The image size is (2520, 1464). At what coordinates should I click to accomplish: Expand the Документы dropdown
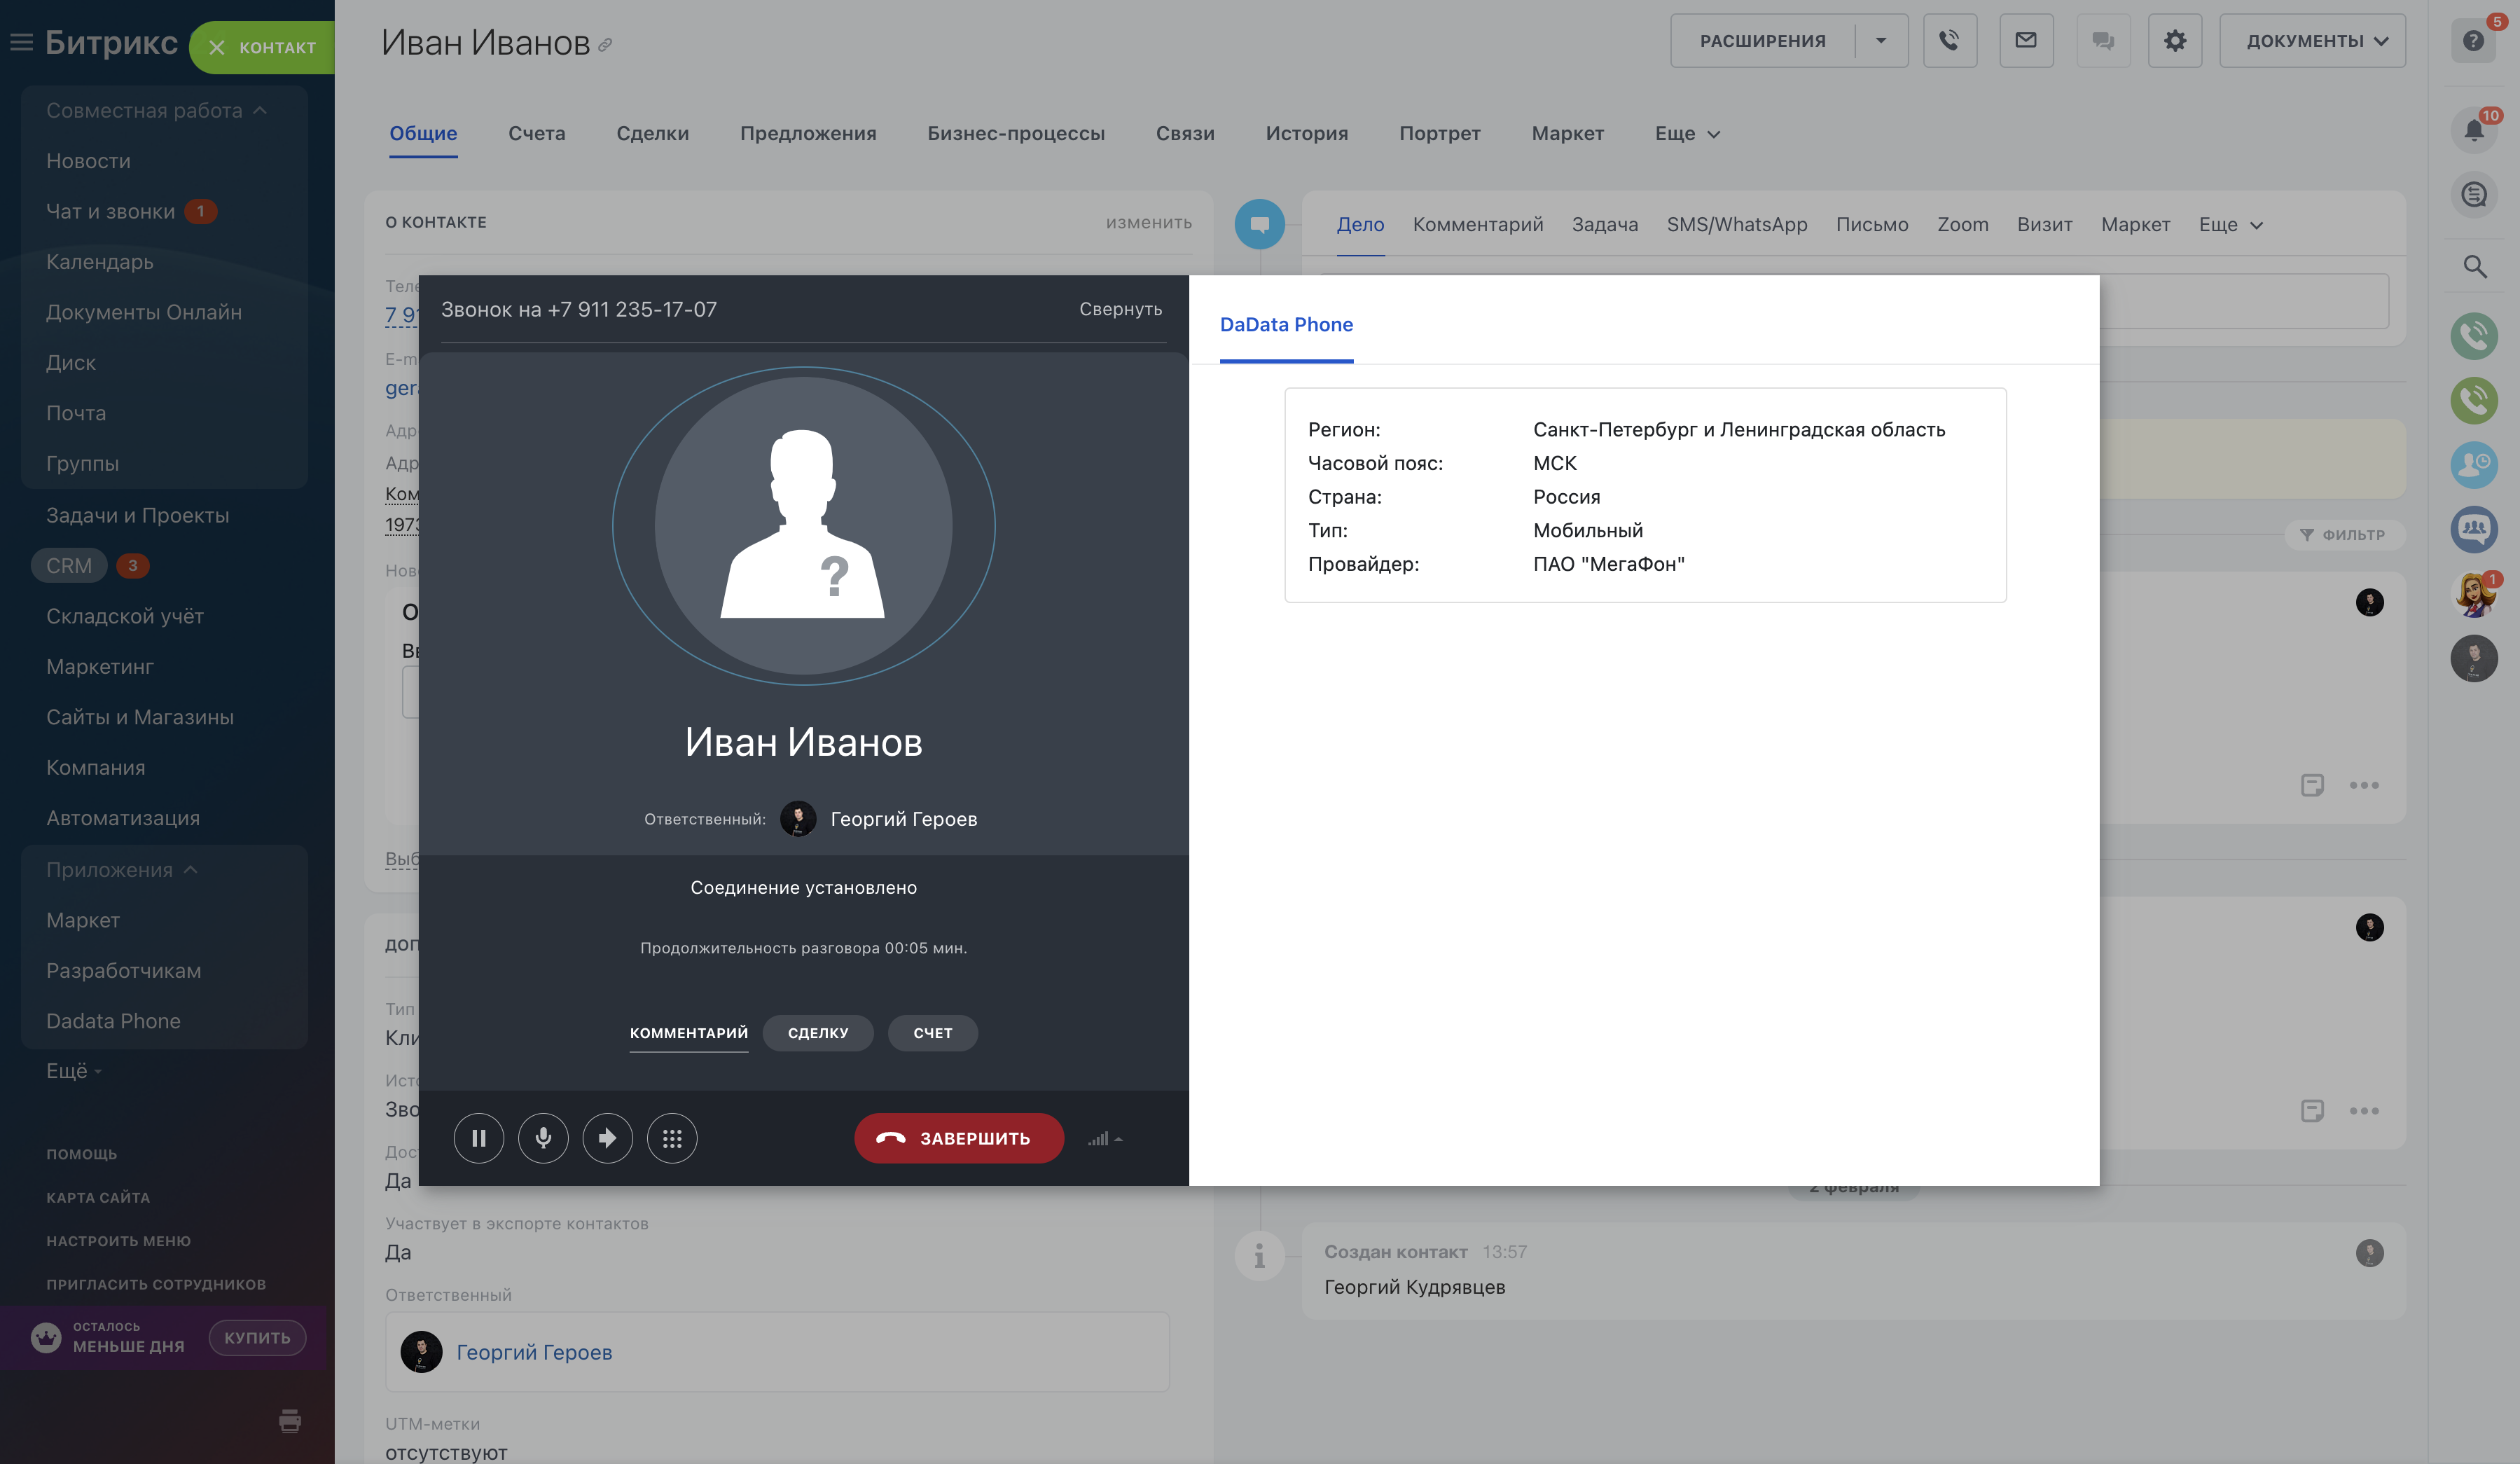[x=2311, y=41]
